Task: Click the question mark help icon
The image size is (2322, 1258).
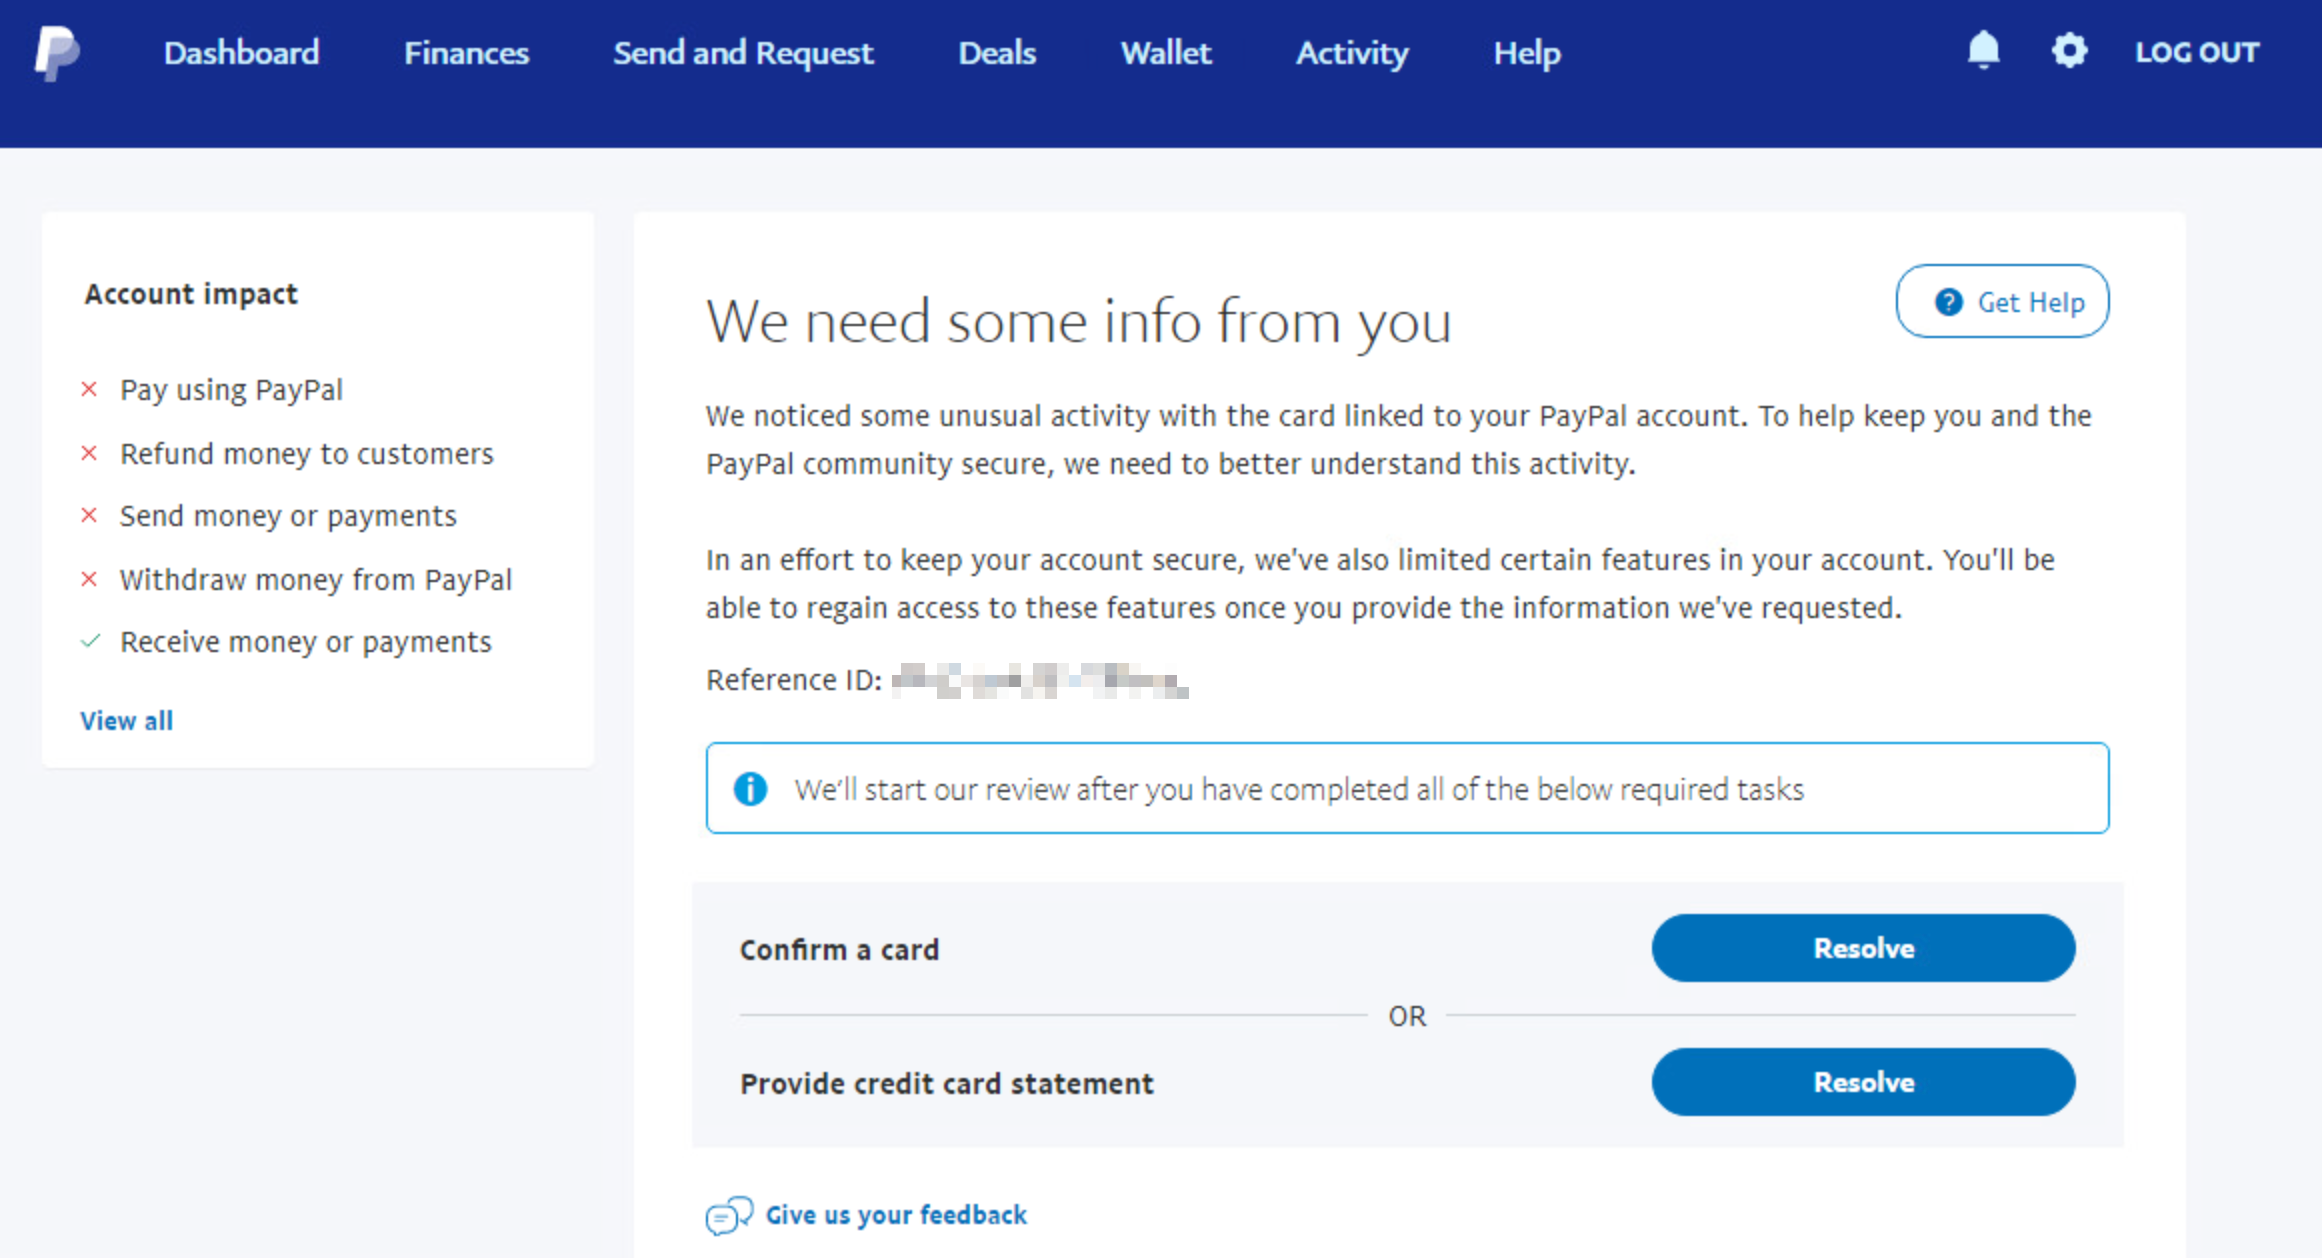Action: coord(1948,302)
